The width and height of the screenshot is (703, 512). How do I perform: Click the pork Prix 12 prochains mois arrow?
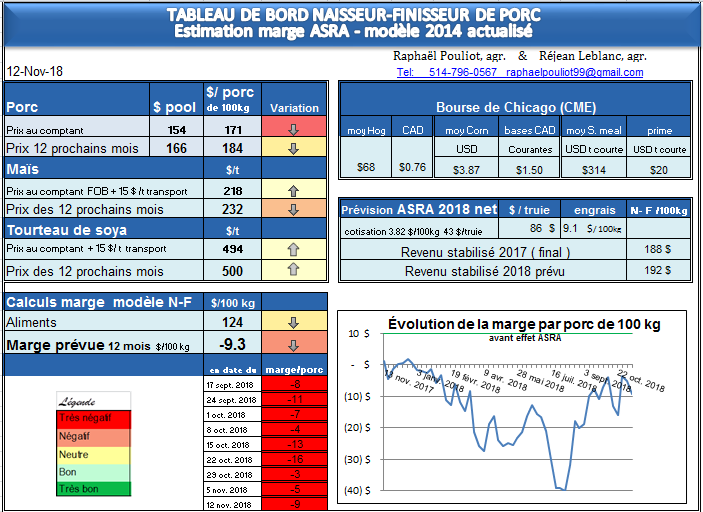pos(294,149)
